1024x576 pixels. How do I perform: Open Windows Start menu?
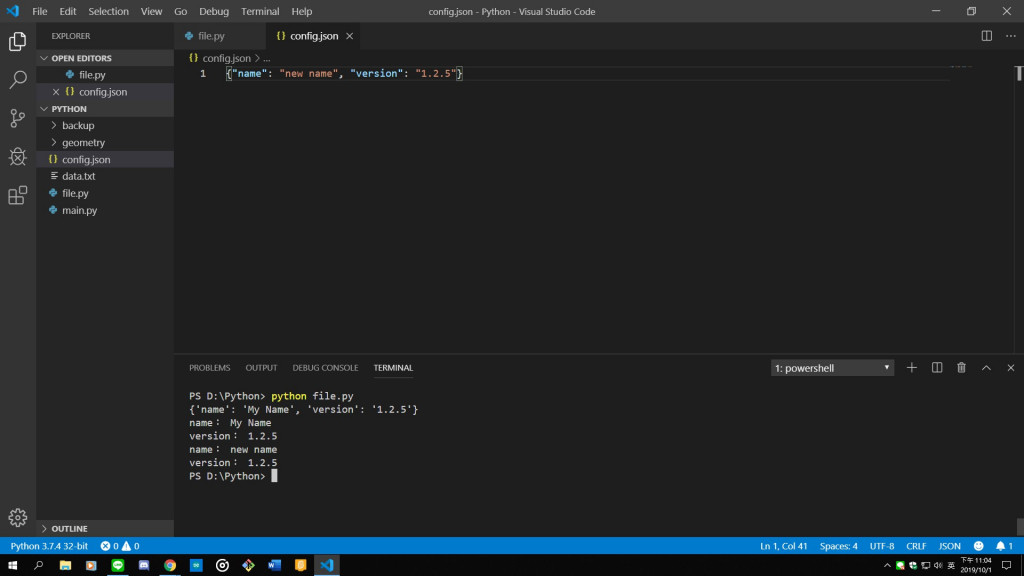pyautogui.click(x=12, y=565)
